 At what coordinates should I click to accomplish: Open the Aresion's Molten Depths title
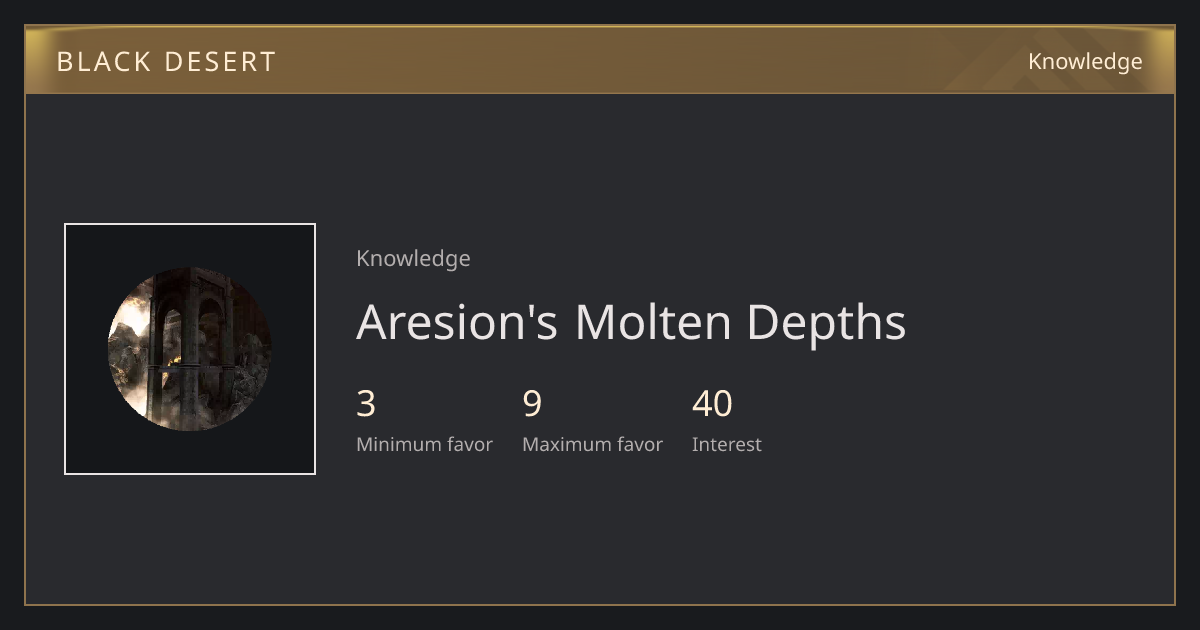tap(631, 322)
